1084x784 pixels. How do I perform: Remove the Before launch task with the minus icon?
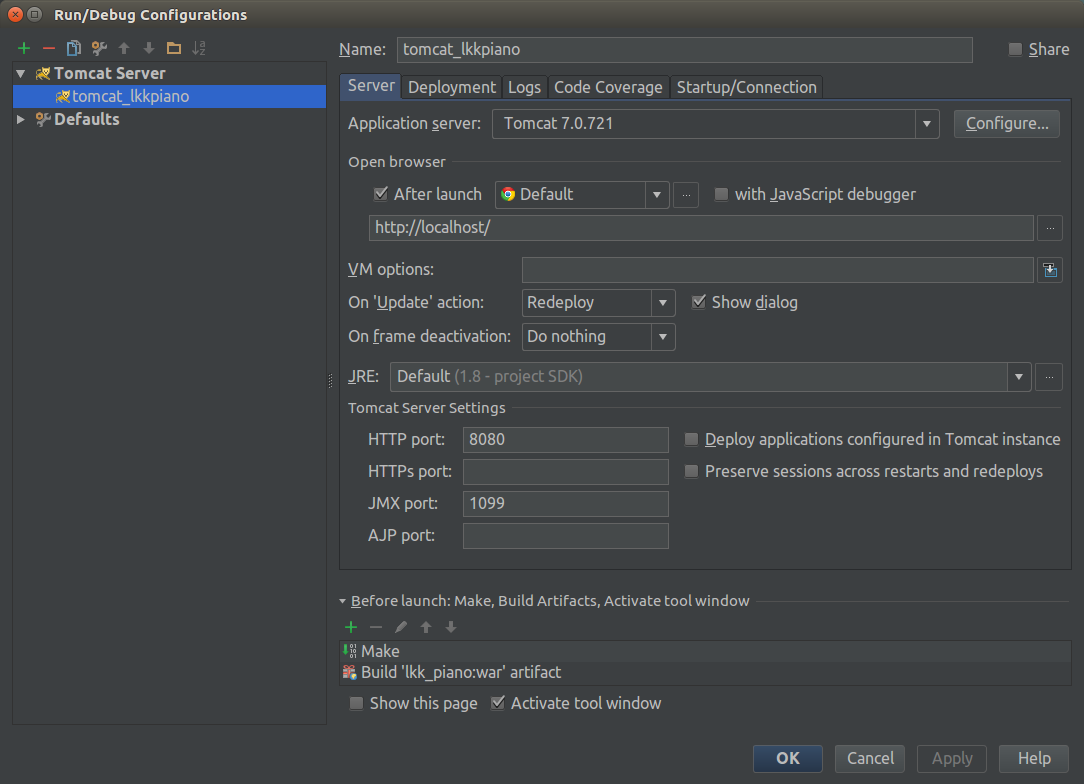point(376,627)
